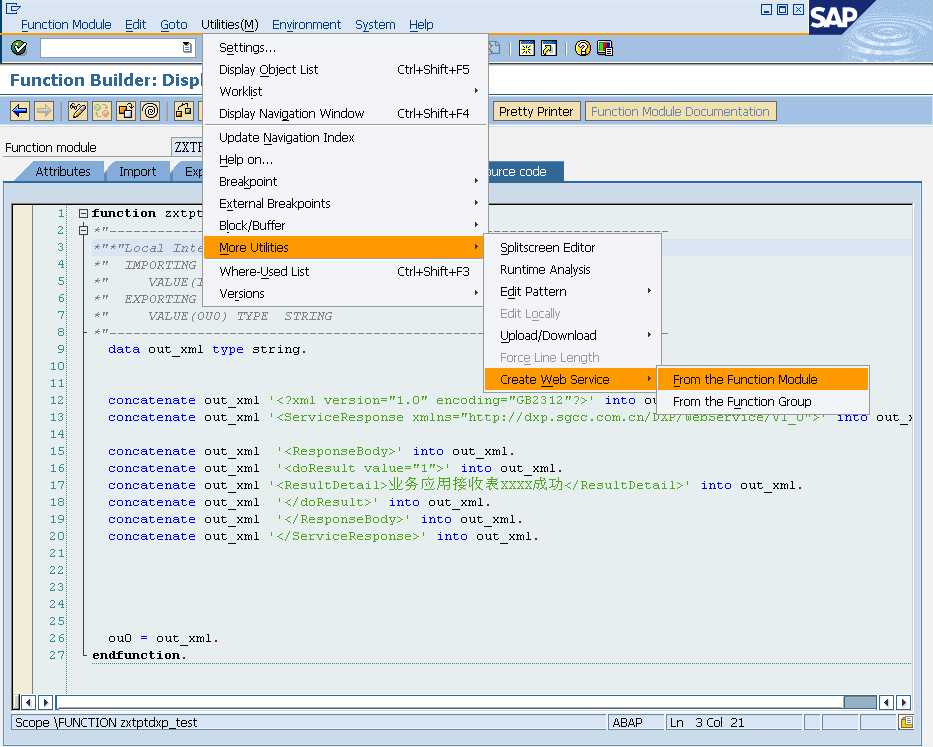This screenshot has width=933, height=747.
Task: Expand the Edit Pattern submenu
Action: [572, 292]
